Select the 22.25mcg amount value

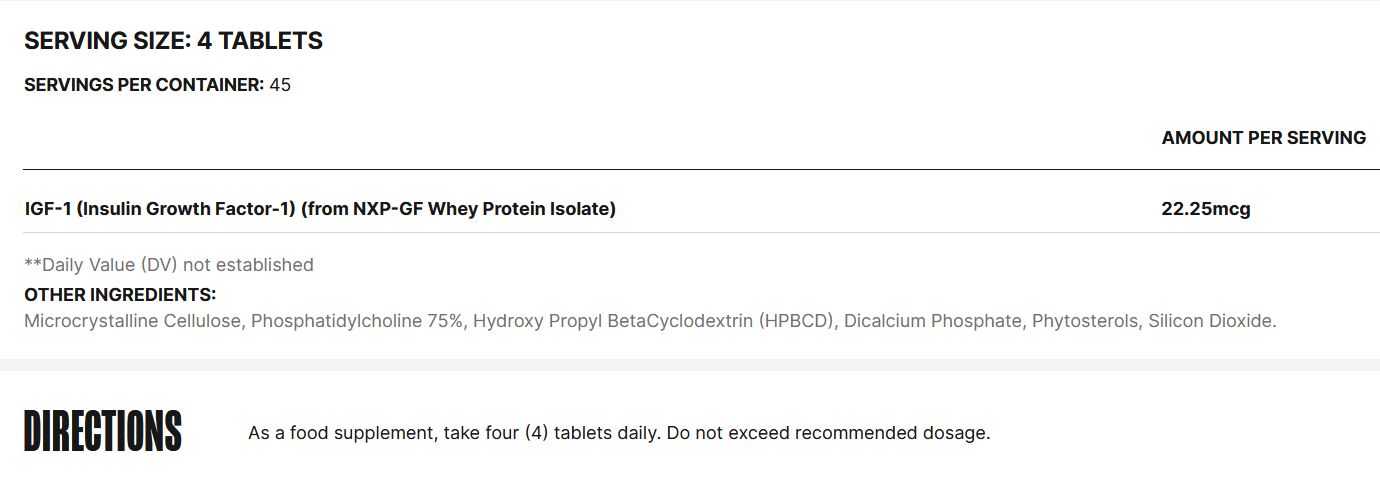[1206, 209]
